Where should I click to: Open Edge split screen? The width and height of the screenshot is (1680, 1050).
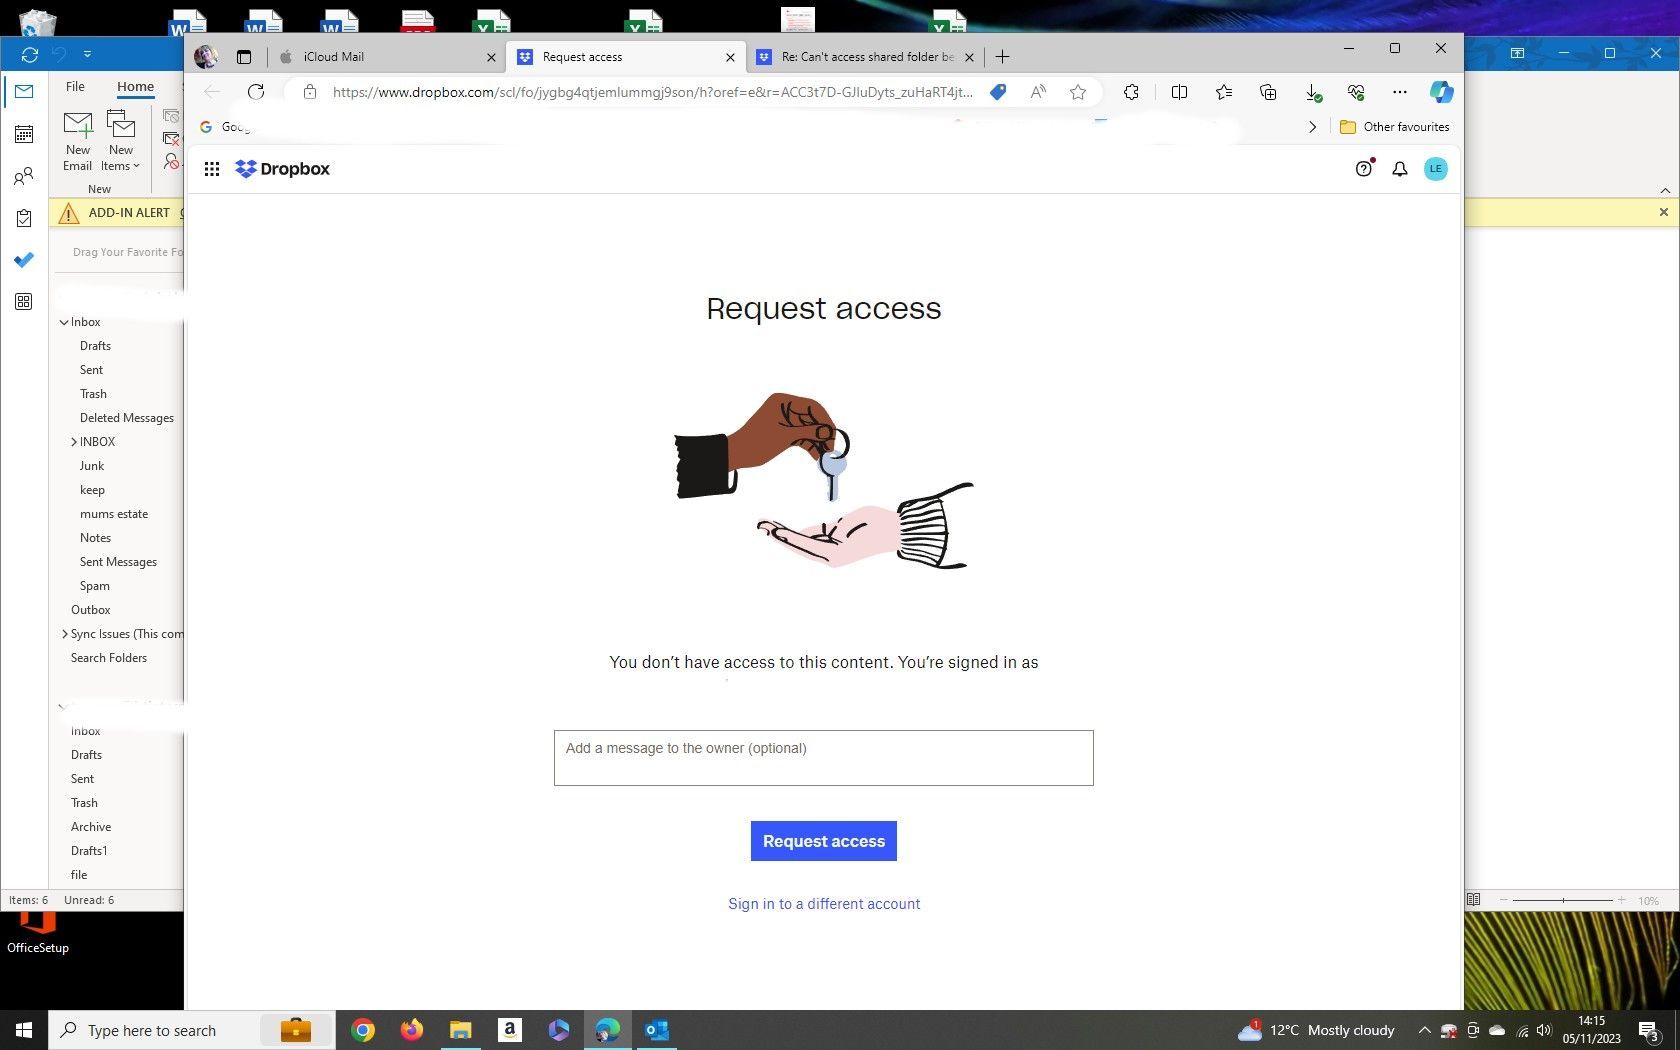click(1179, 92)
